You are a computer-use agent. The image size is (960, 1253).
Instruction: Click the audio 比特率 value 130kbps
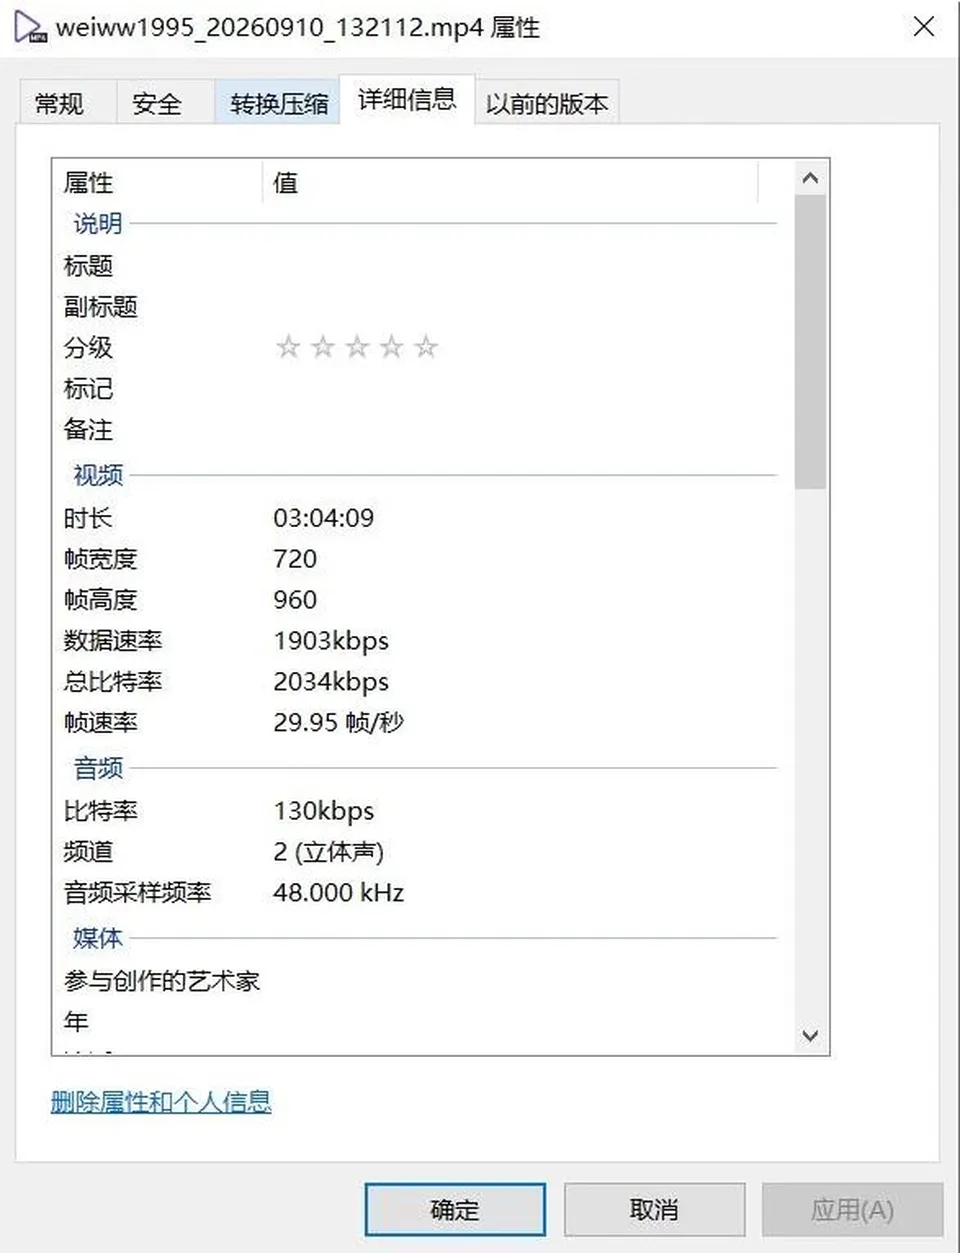click(324, 811)
